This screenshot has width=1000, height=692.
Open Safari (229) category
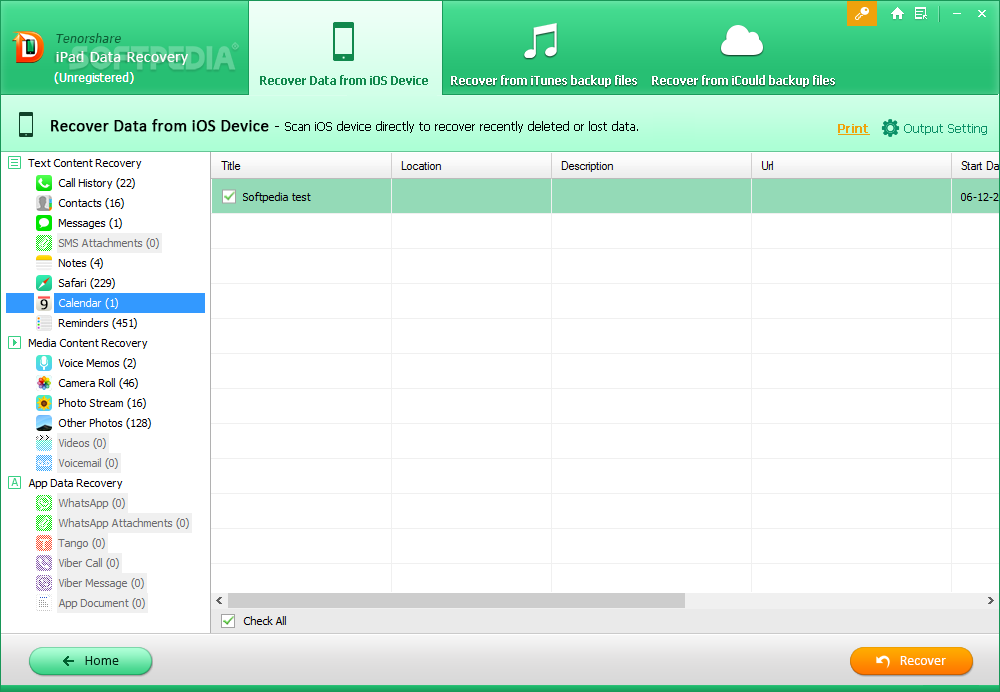[x=87, y=283]
